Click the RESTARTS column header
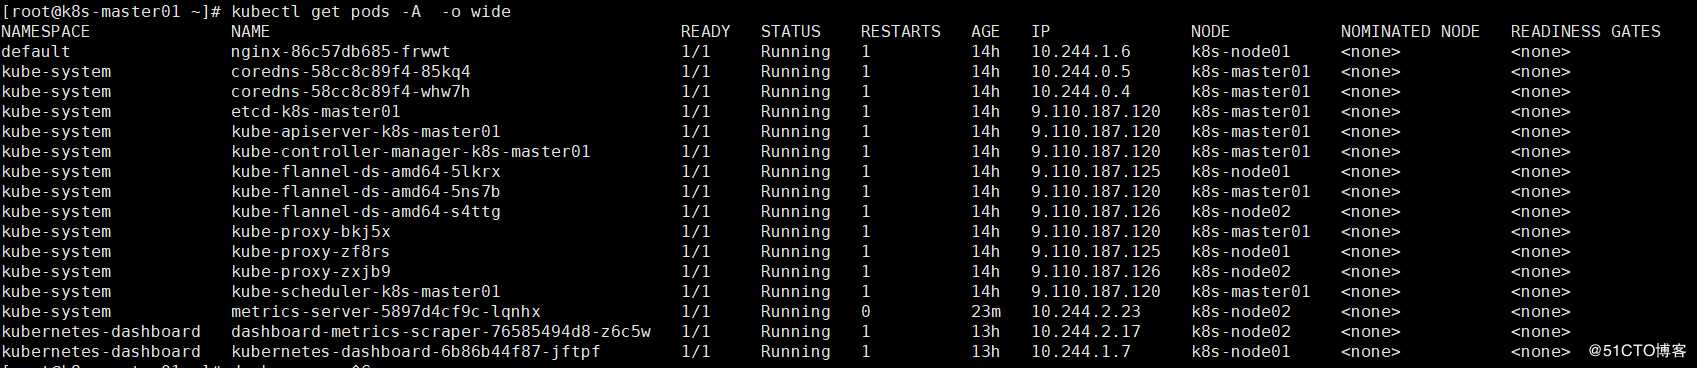The width and height of the screenshot is (1697, 368). [x=901, y=32]
